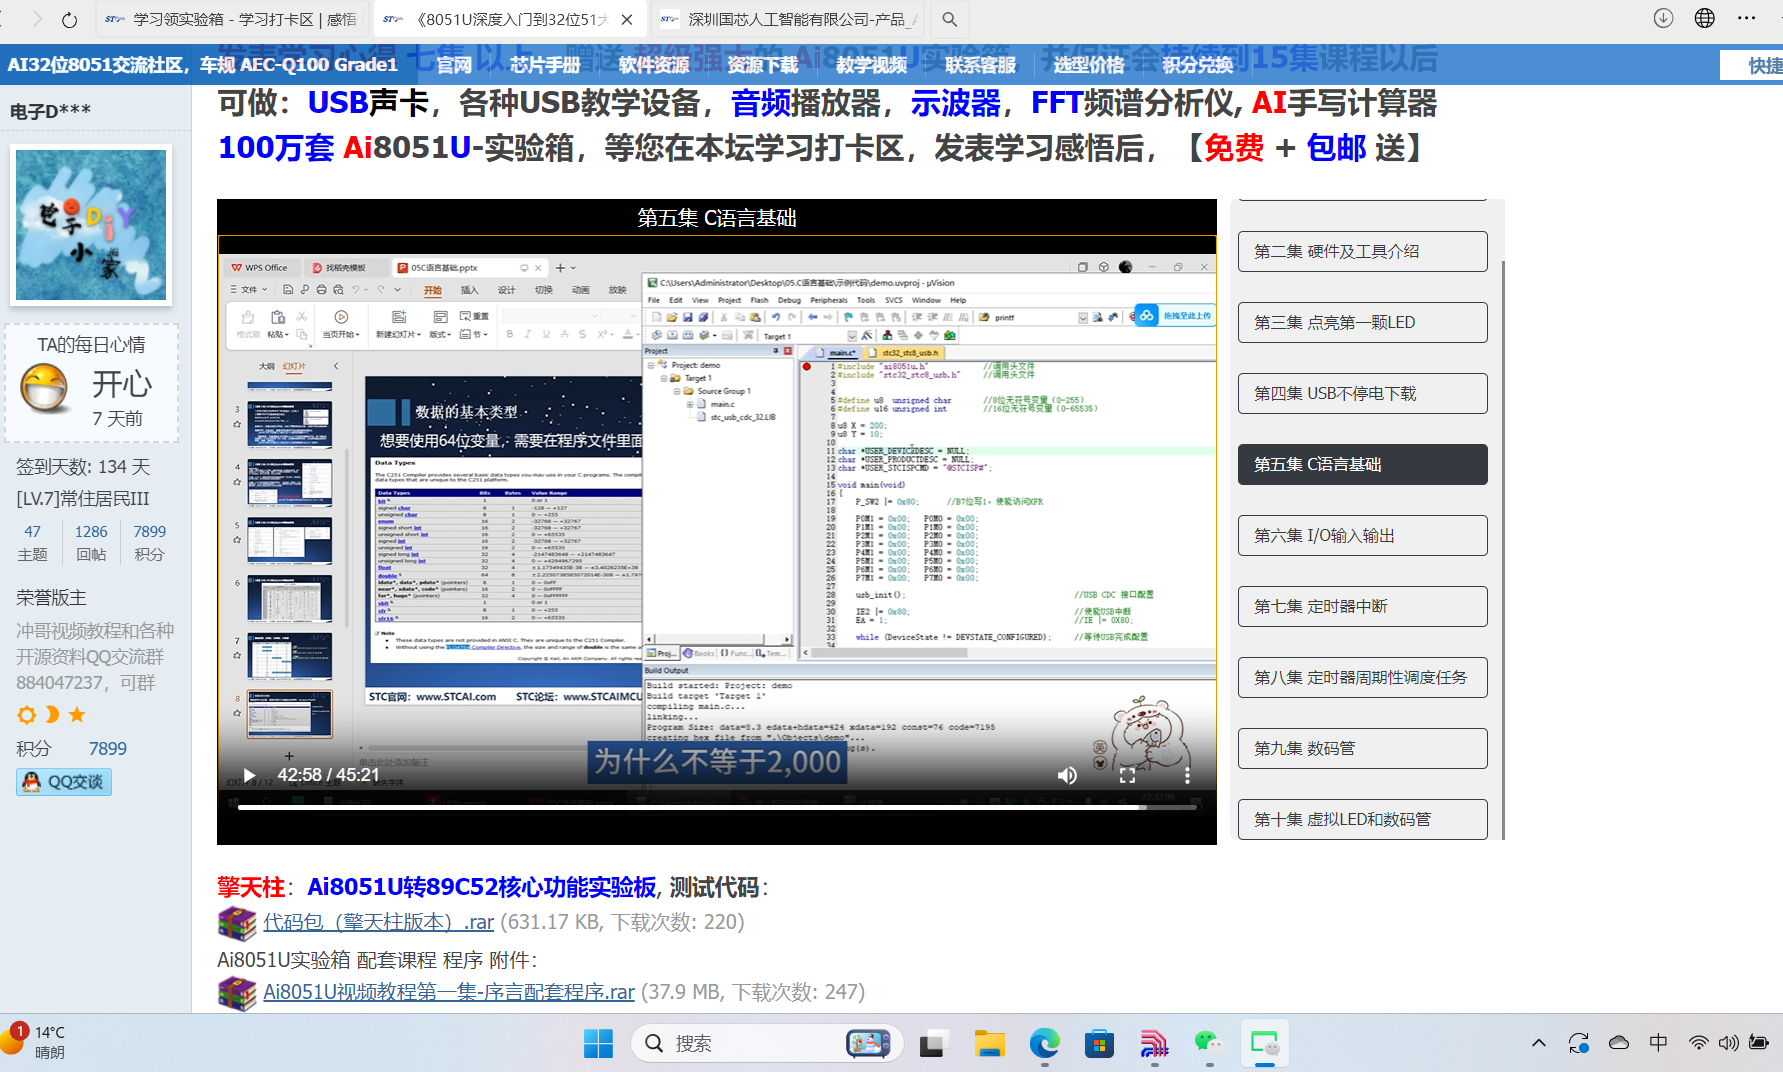The width and height of the screenshot is (1783, 1072).
Task: Select episode 第四集 USB不停电下载
Action: 1362,394
